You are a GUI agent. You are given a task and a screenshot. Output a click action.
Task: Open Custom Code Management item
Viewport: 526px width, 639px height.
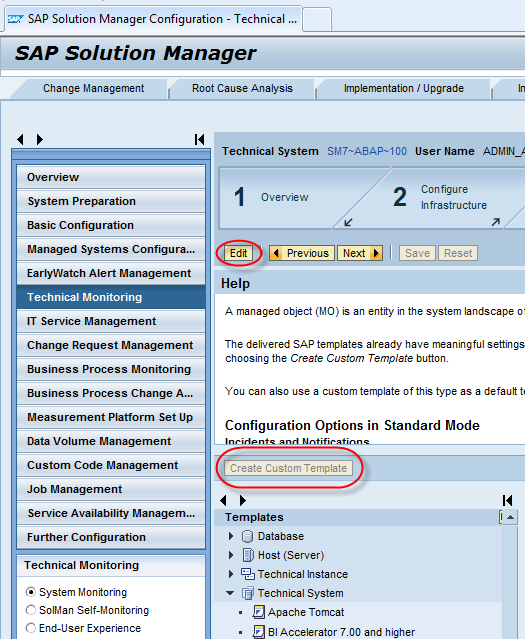coord(111,465)
